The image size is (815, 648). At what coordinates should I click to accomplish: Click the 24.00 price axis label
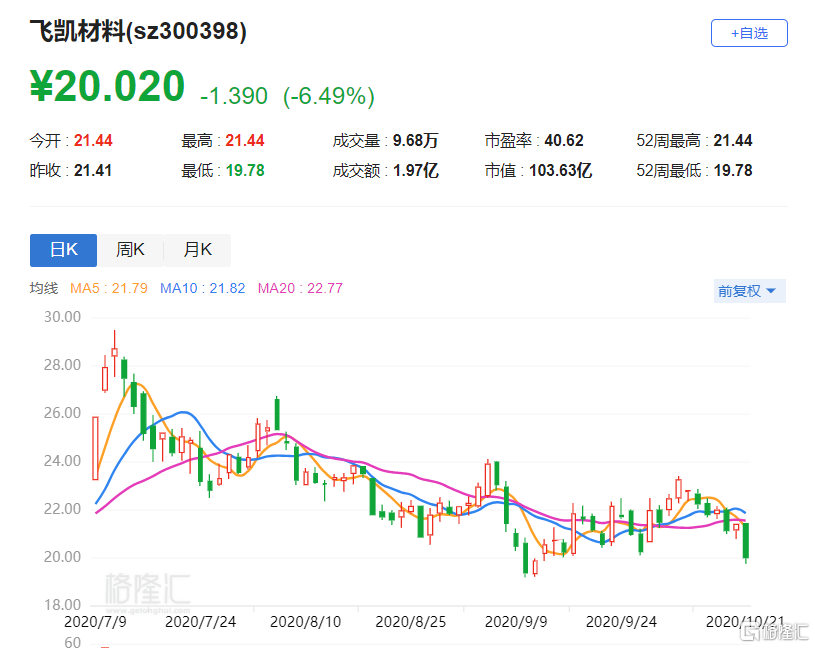pyautogui.click(x=62, y=461)
